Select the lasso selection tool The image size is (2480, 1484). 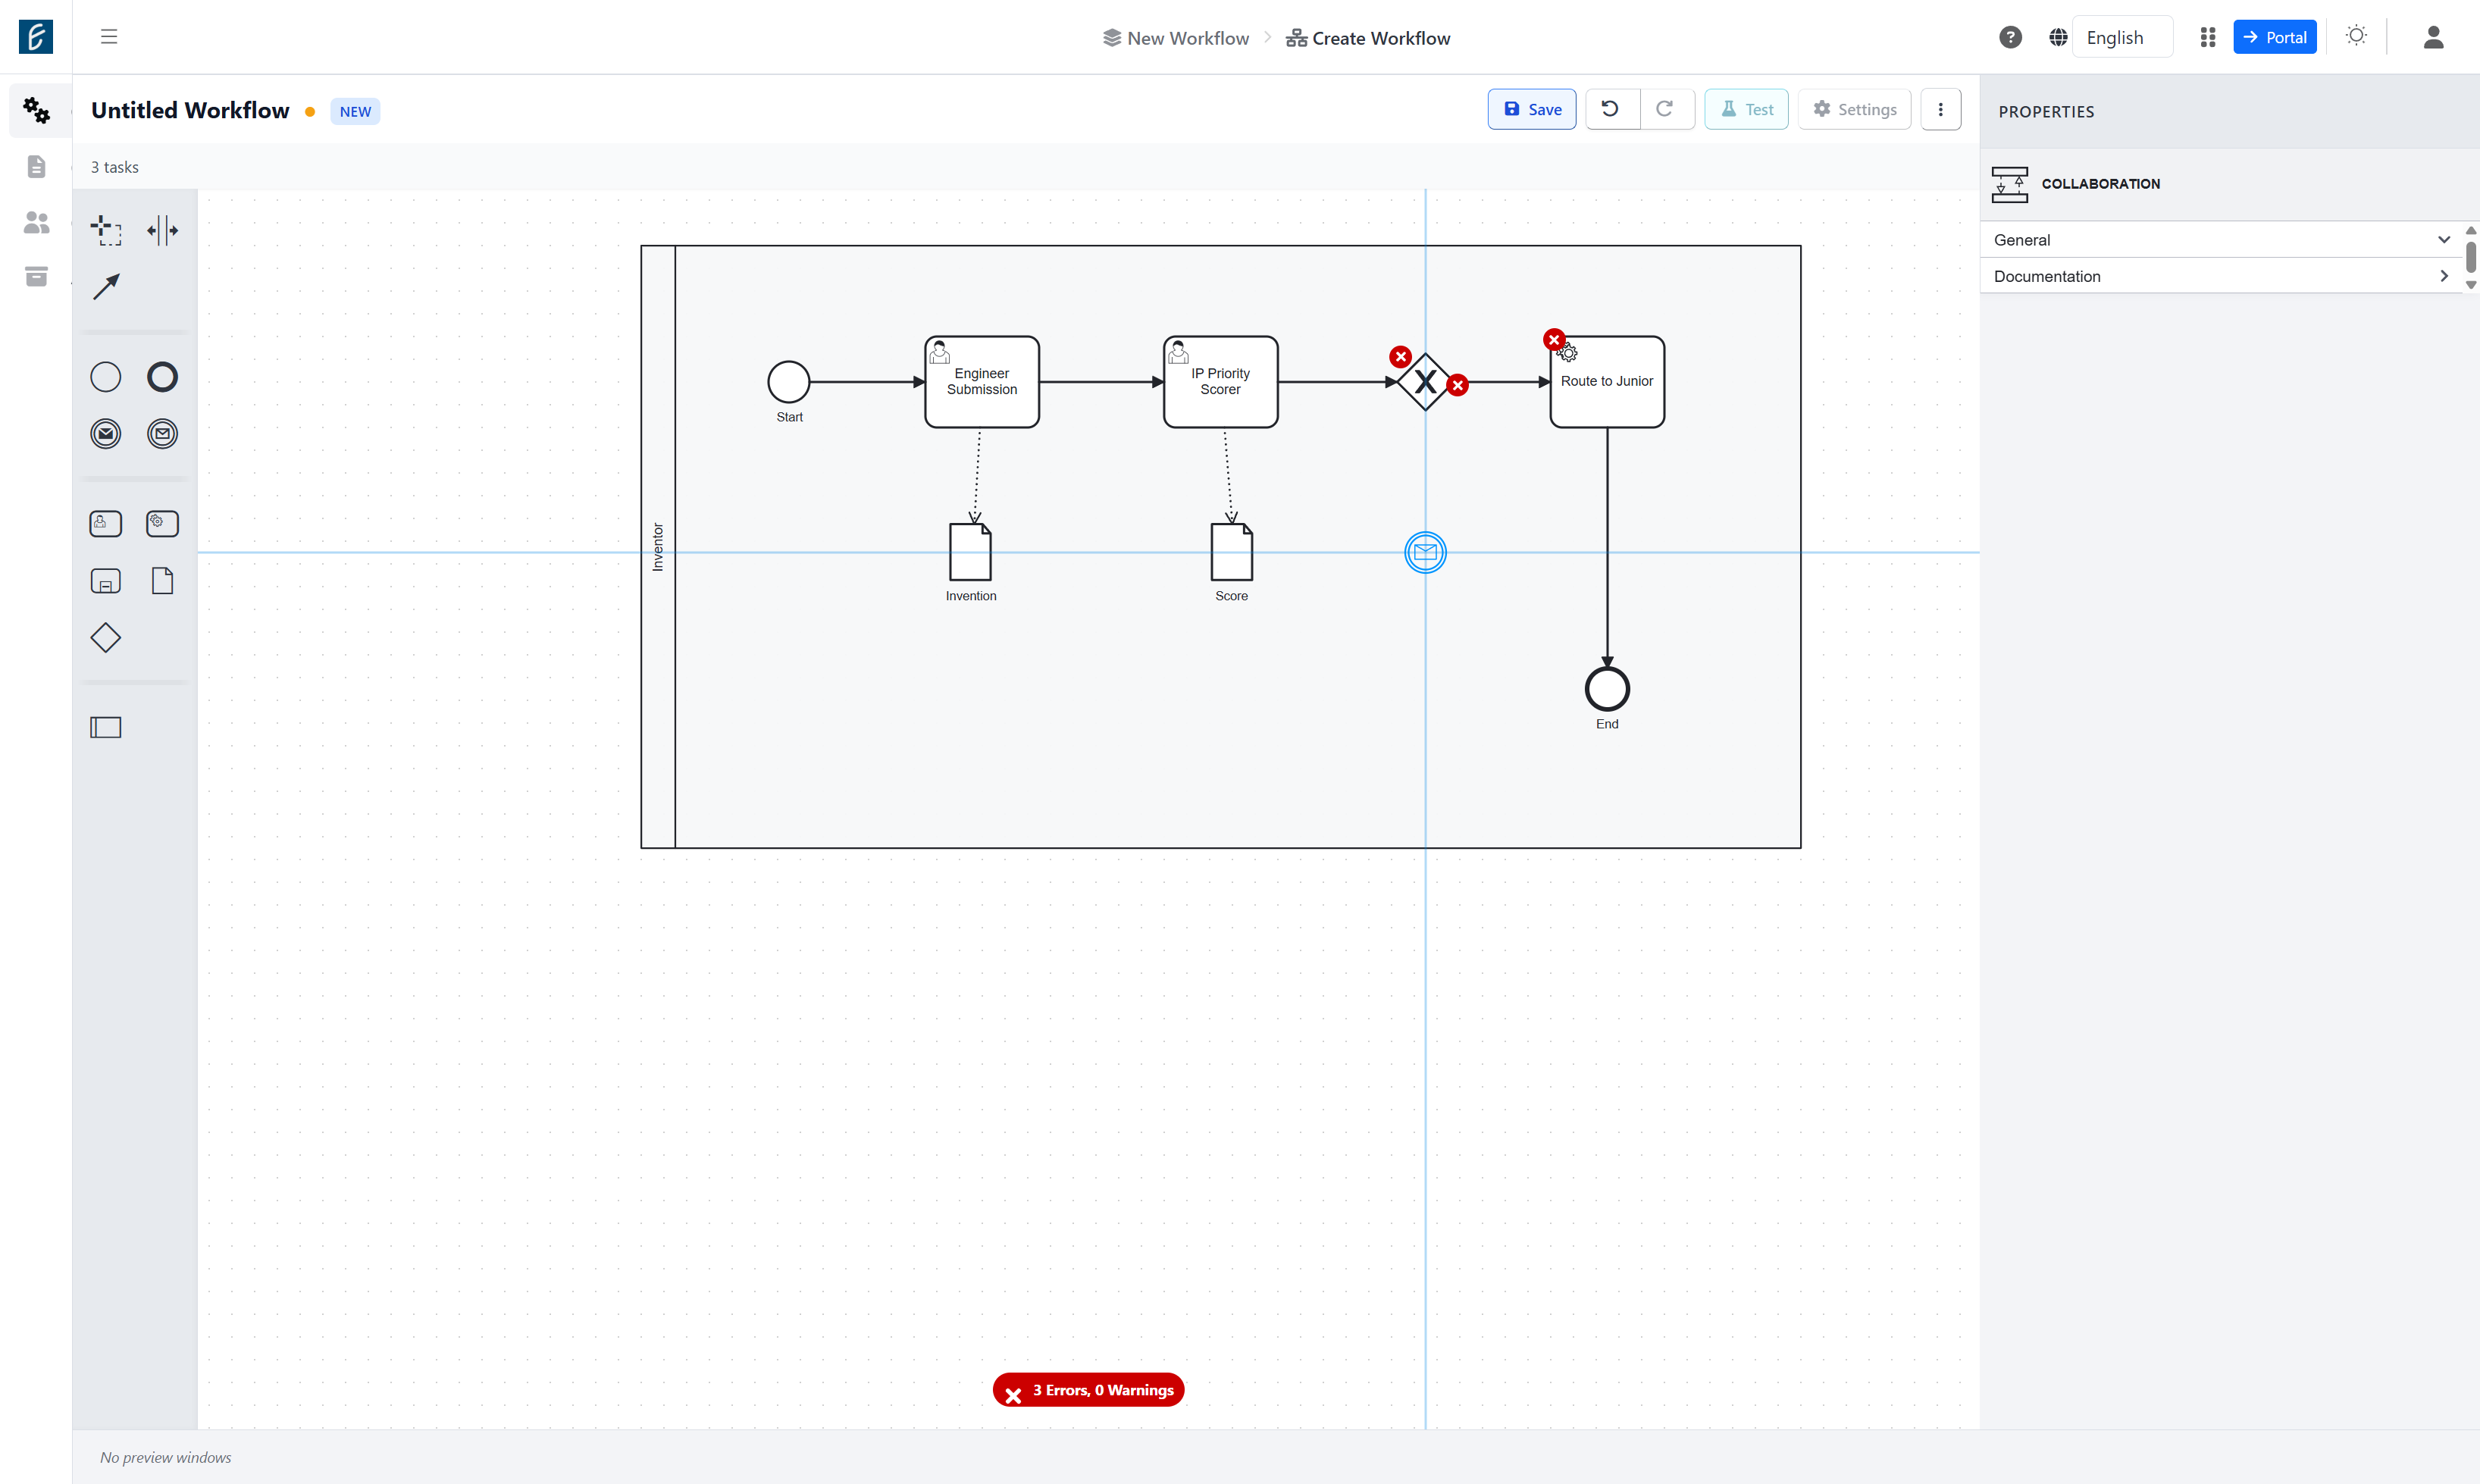point(105,230)
